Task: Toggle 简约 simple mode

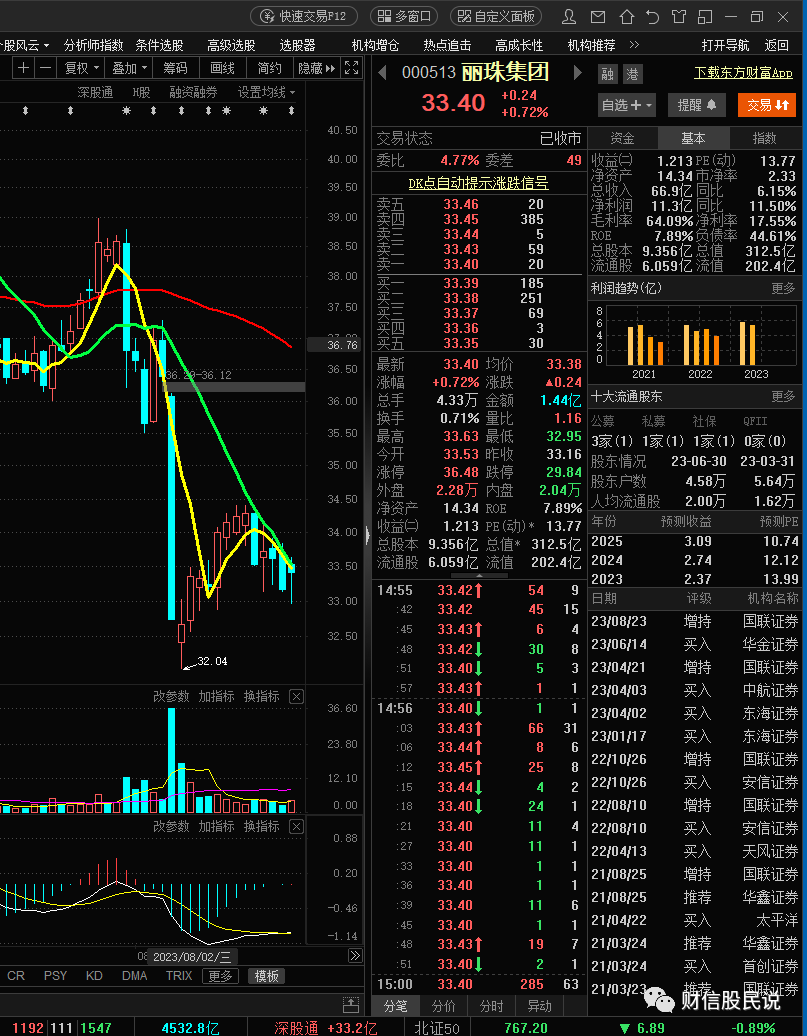Action: pyautogui.click(x=269, y=67)
